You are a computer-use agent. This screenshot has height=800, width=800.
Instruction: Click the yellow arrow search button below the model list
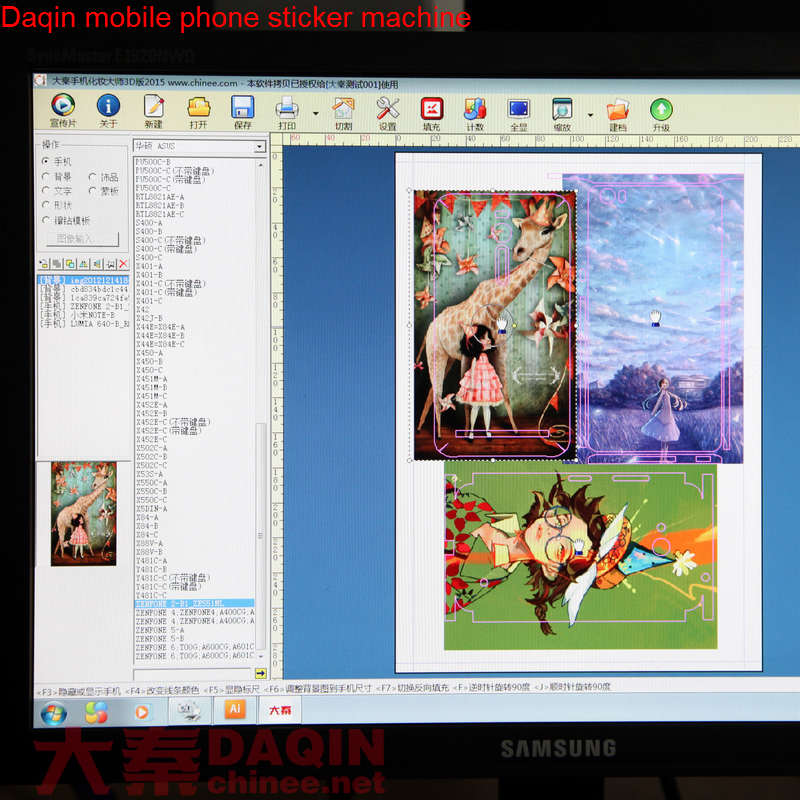[x=261, y=673]
